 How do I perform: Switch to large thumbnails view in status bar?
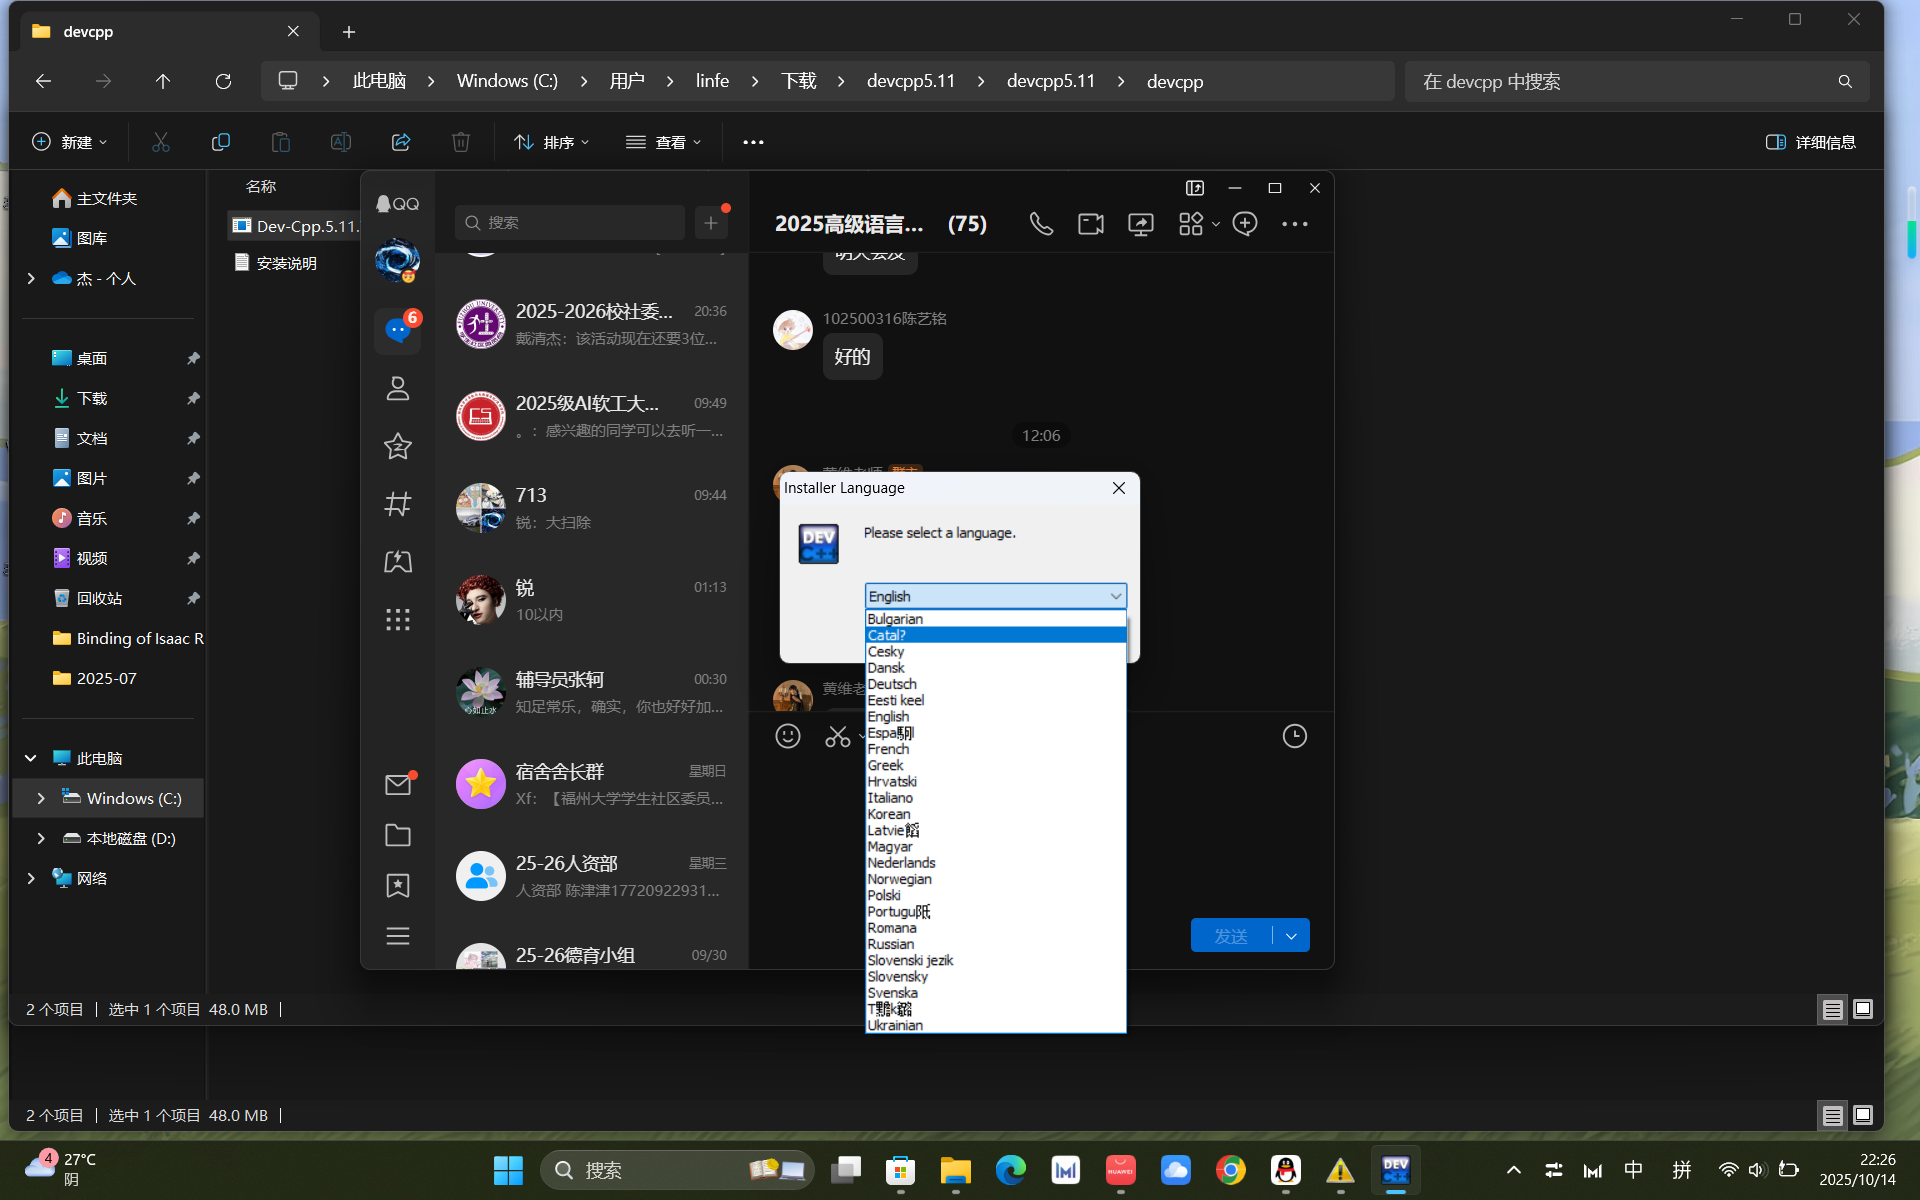coord(1863,1009)
